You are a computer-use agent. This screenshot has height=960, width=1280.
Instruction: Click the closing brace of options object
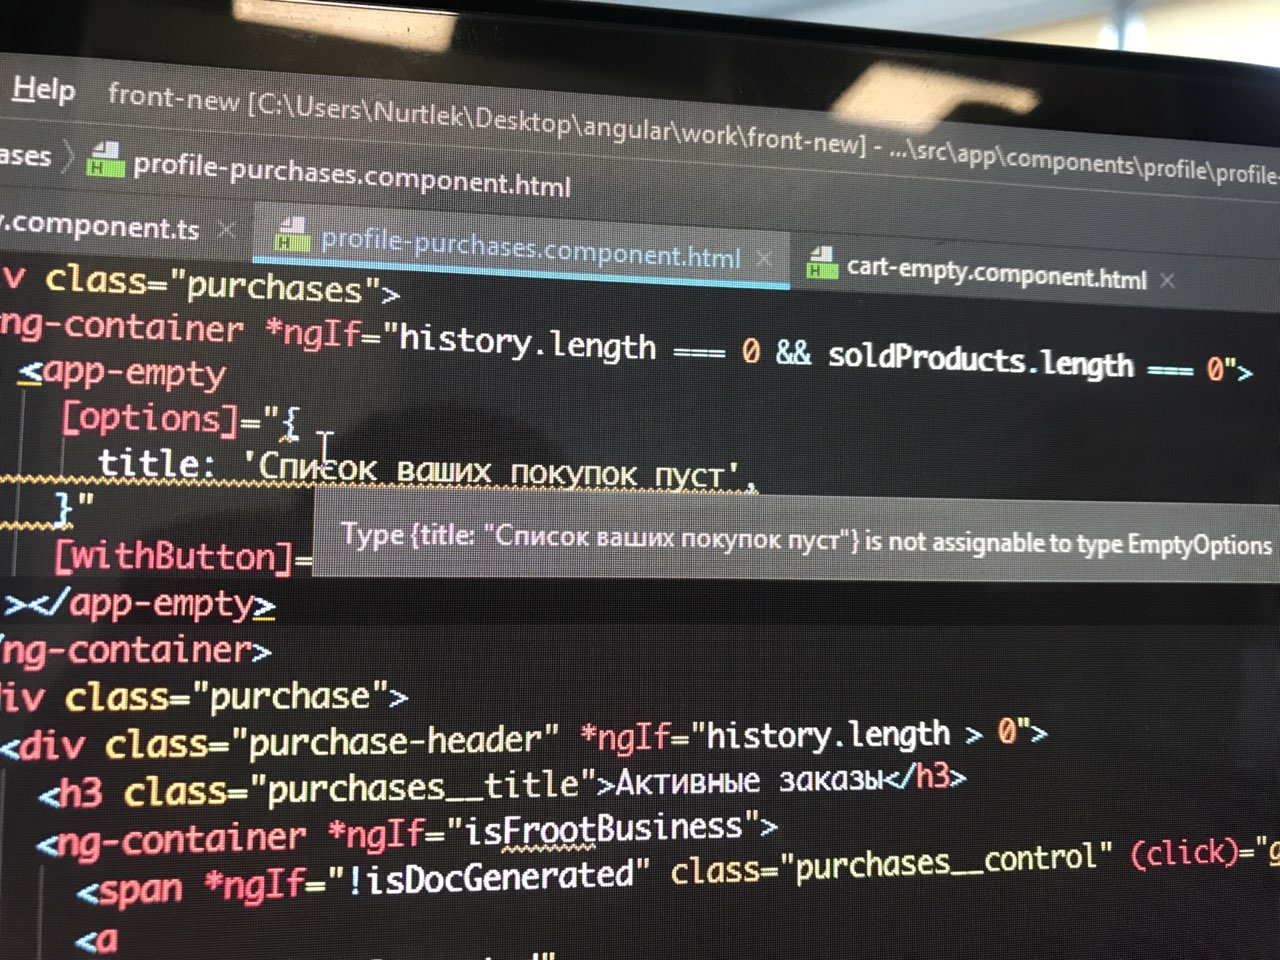tap(63, 509)
